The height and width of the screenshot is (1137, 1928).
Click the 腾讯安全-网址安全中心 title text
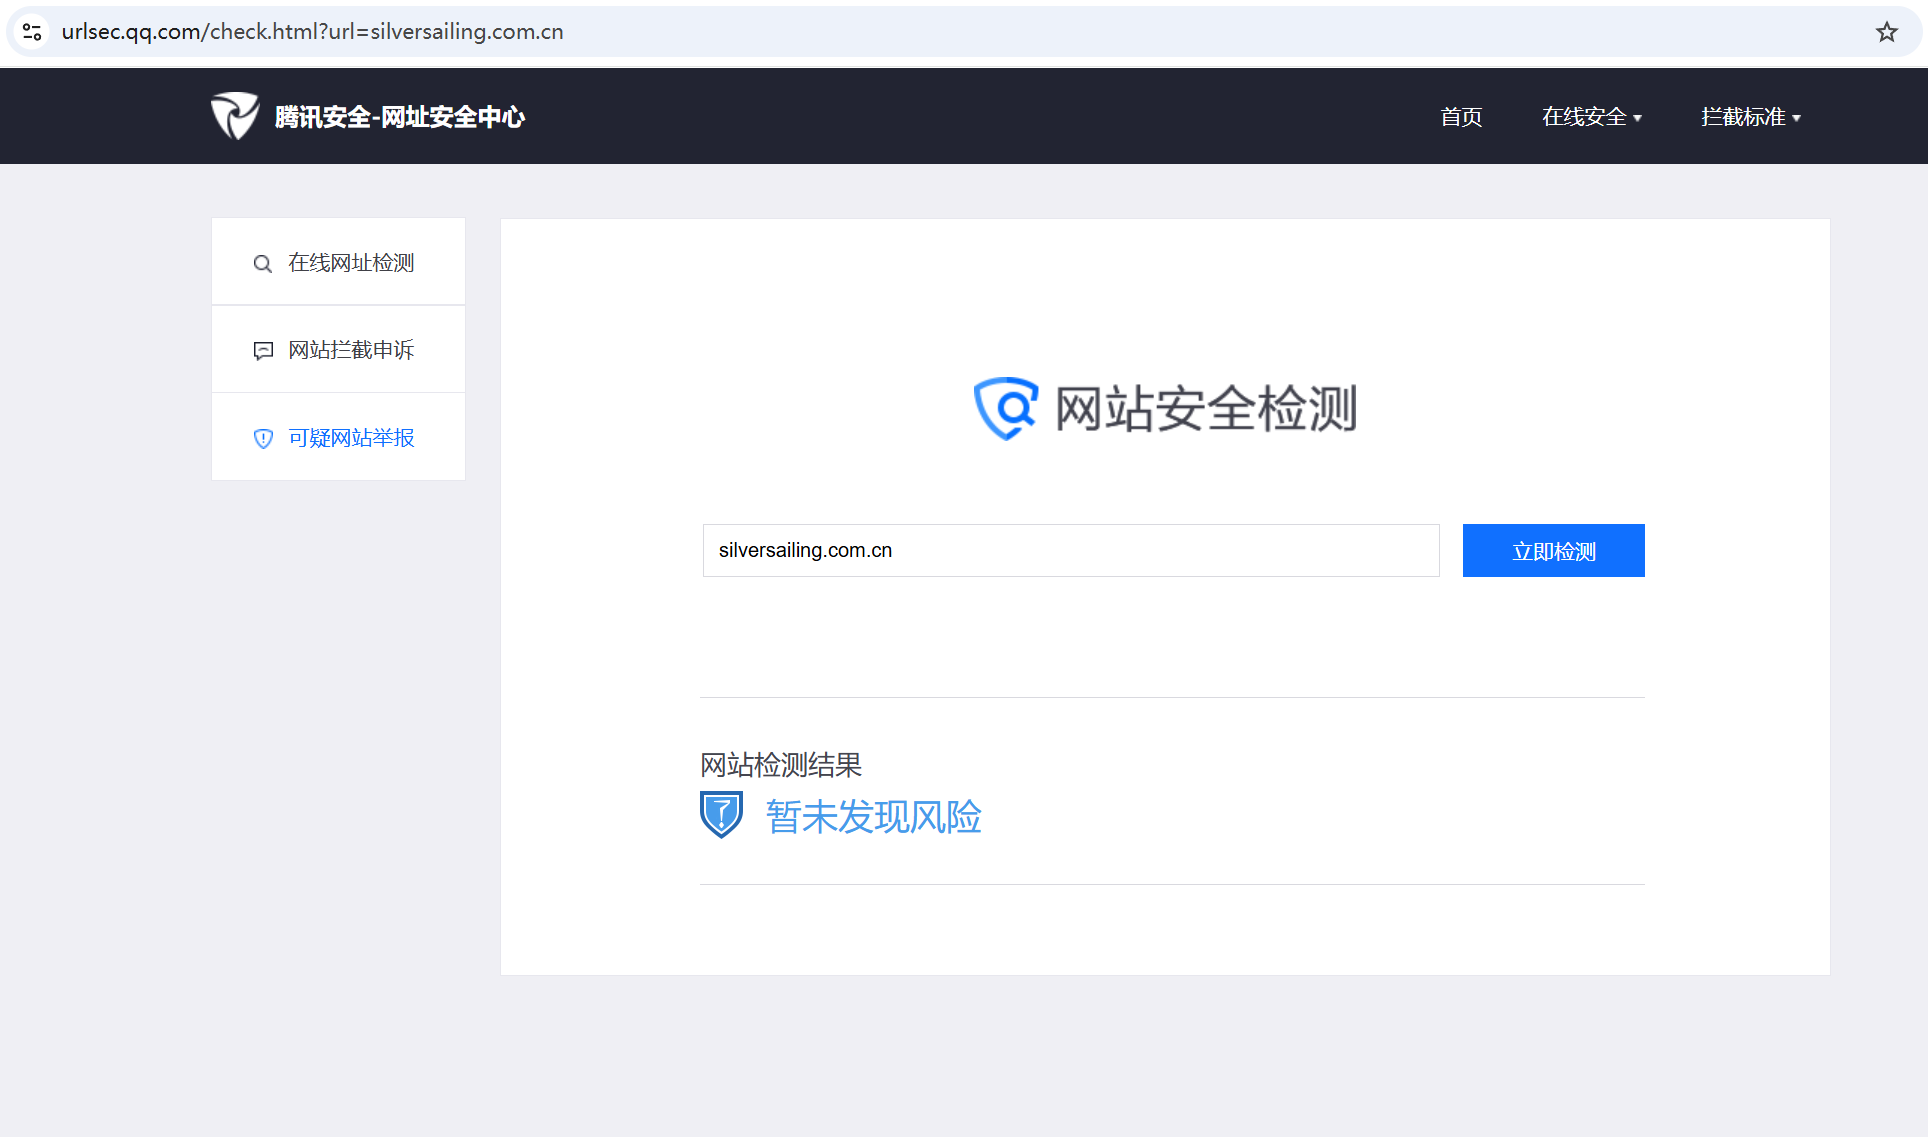point(399,117)
